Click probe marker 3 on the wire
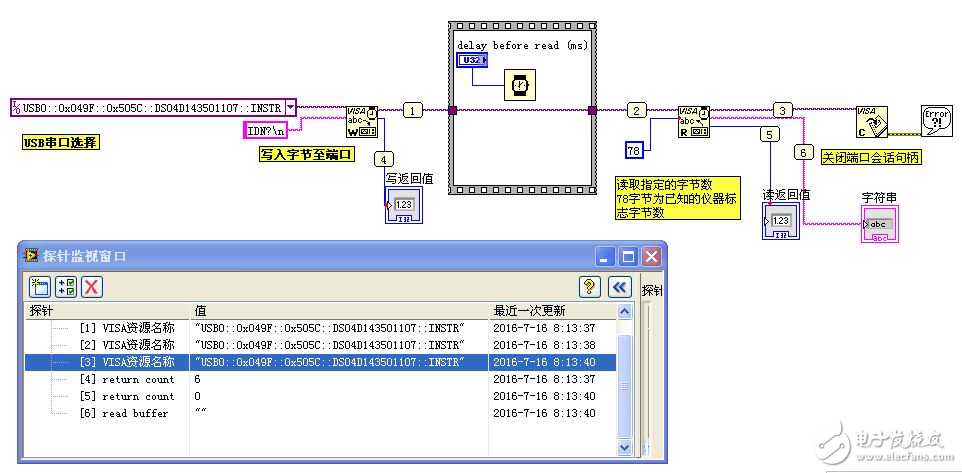The height and width of the screenshot is (473, 962). click(782, 110)
